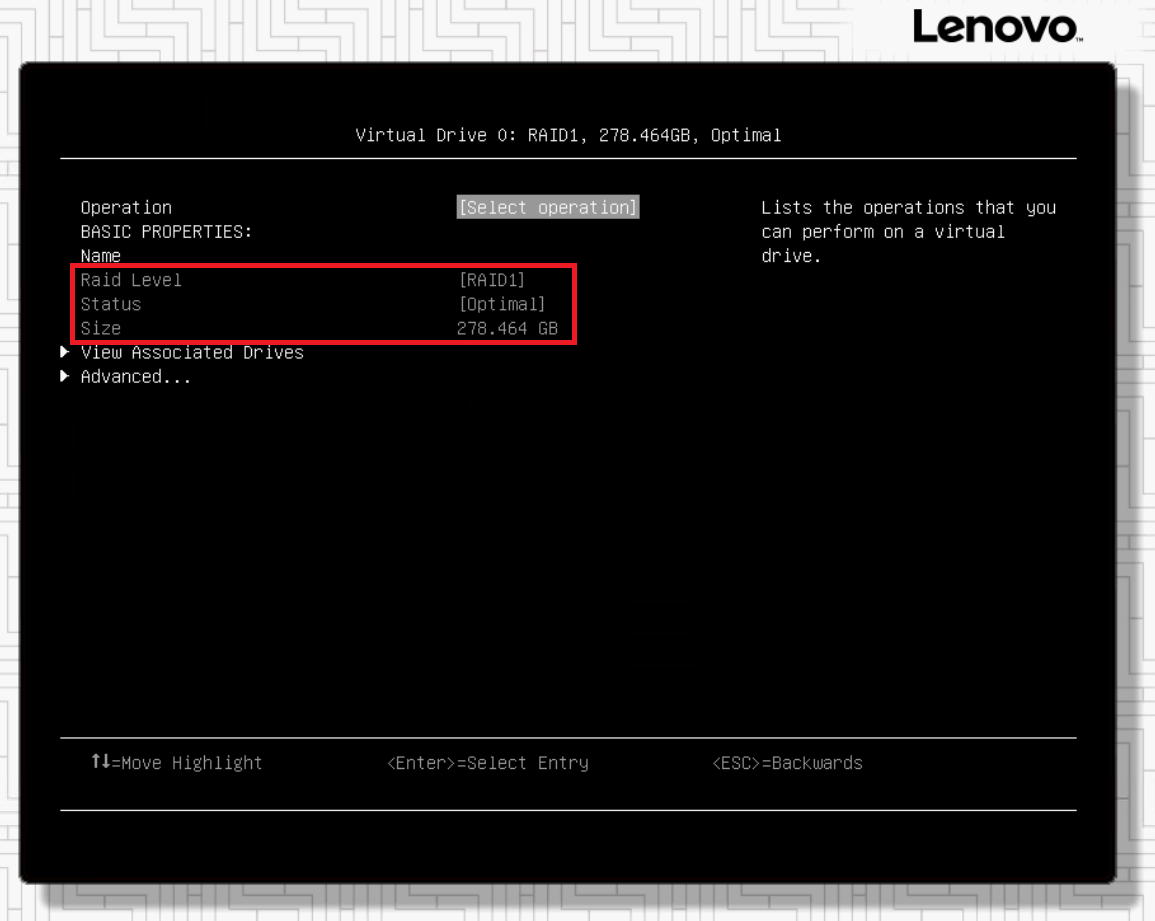The height and width of the screenshot is (921, 1155).
Task: Click the Virtual Drive 0 title text
Action: [x=568, y=135]
